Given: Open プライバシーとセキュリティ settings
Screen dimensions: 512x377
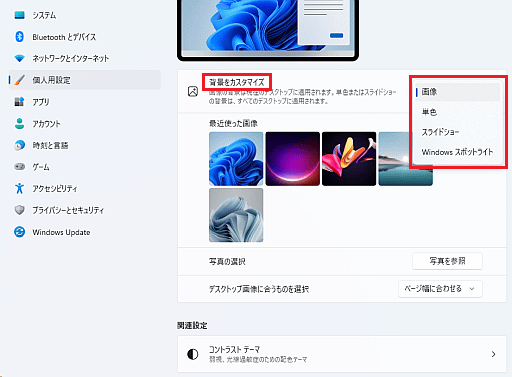Looking at the screenshot, I should (85, 210).
